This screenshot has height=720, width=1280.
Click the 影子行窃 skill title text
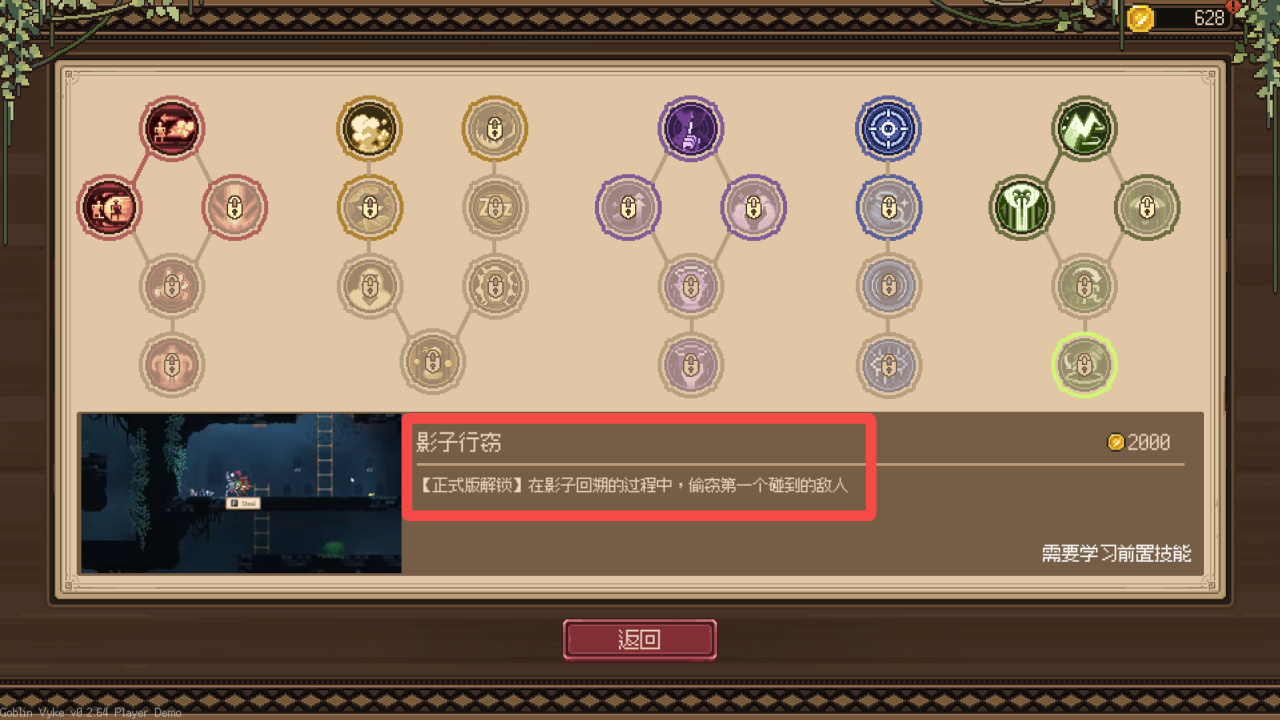pyautogui.click(x=459, y=443)
